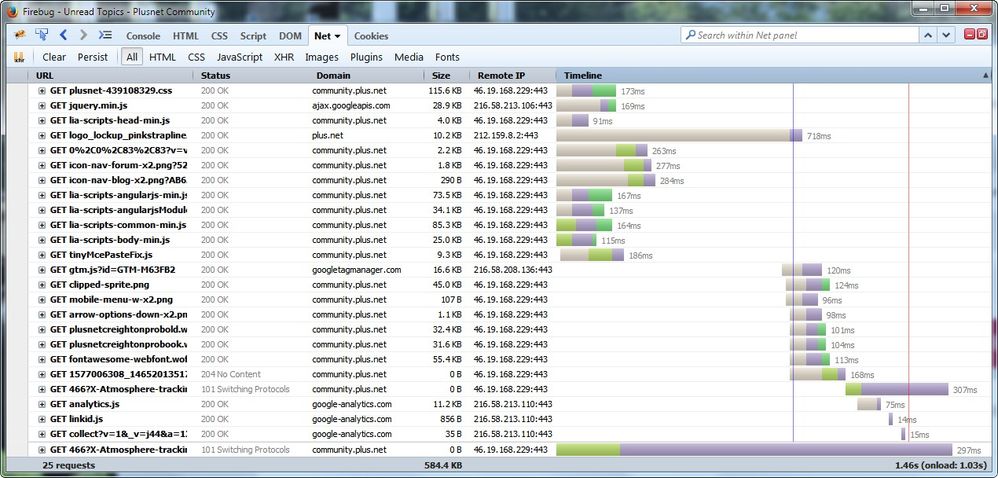Select the XHR filter button

click(284, 57)
